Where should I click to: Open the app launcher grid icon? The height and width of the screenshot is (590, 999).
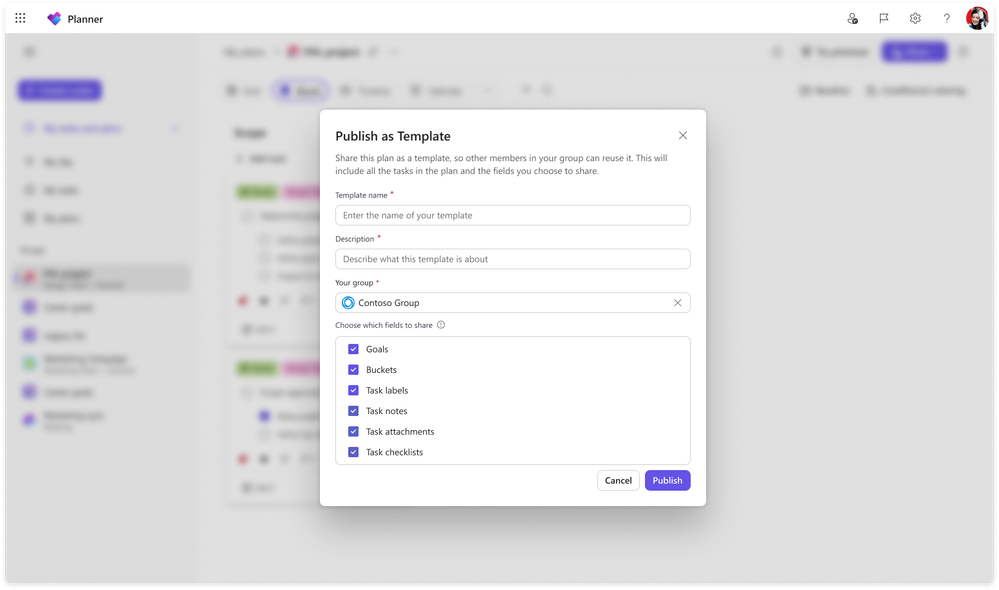(20, 18)
